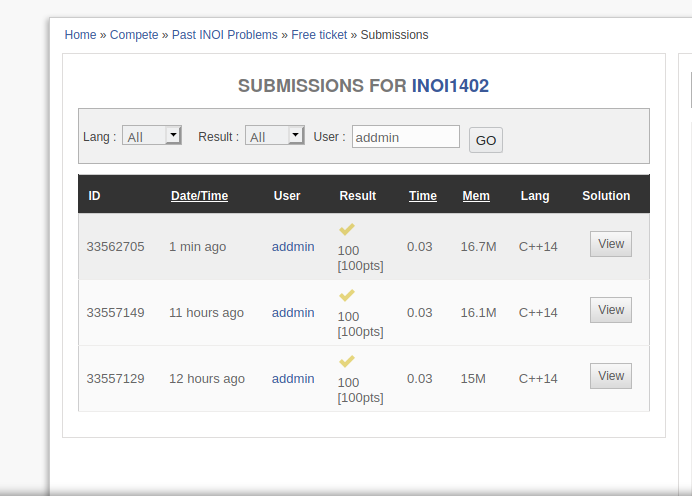Open addmin profile for submission 33562705
692x496 pixels.
coord(293,247)
